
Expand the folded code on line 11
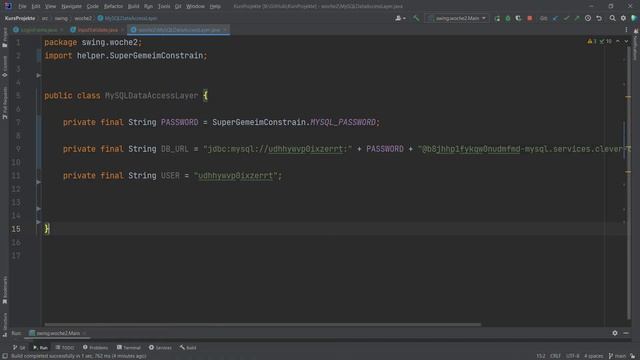pyautogui.click(x=38, y=182)
